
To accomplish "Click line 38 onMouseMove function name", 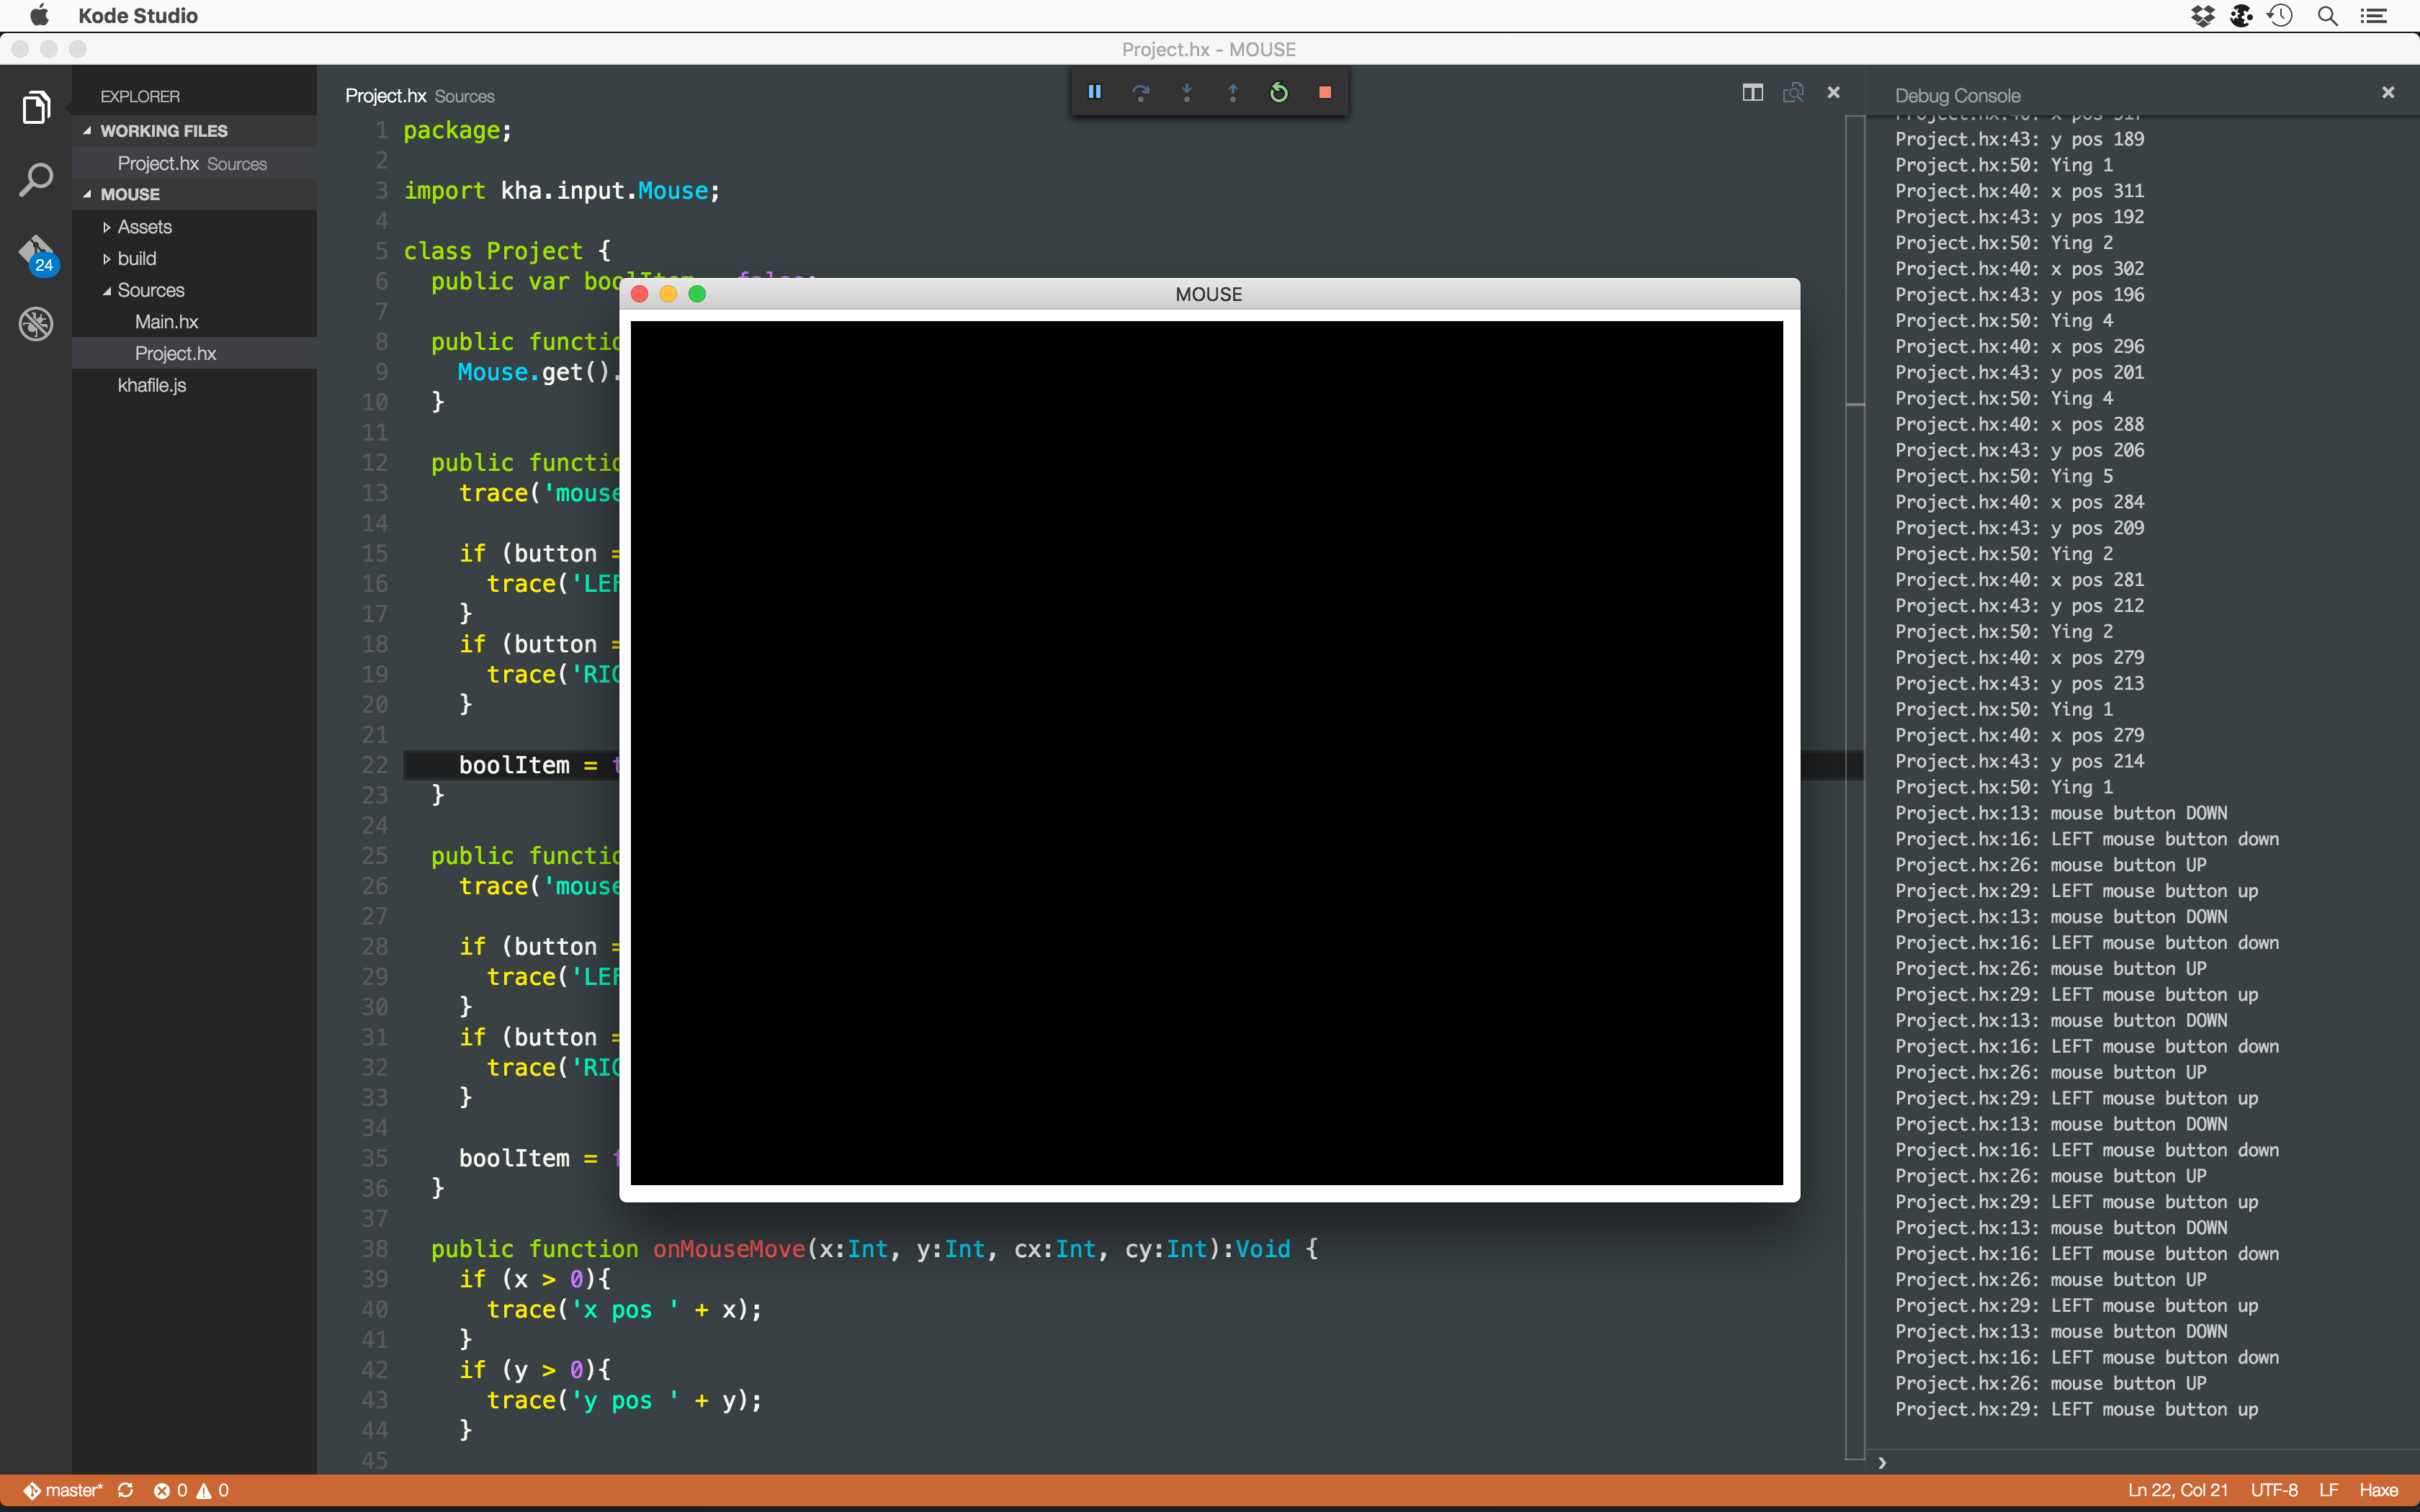I will tap(729, 1249).
